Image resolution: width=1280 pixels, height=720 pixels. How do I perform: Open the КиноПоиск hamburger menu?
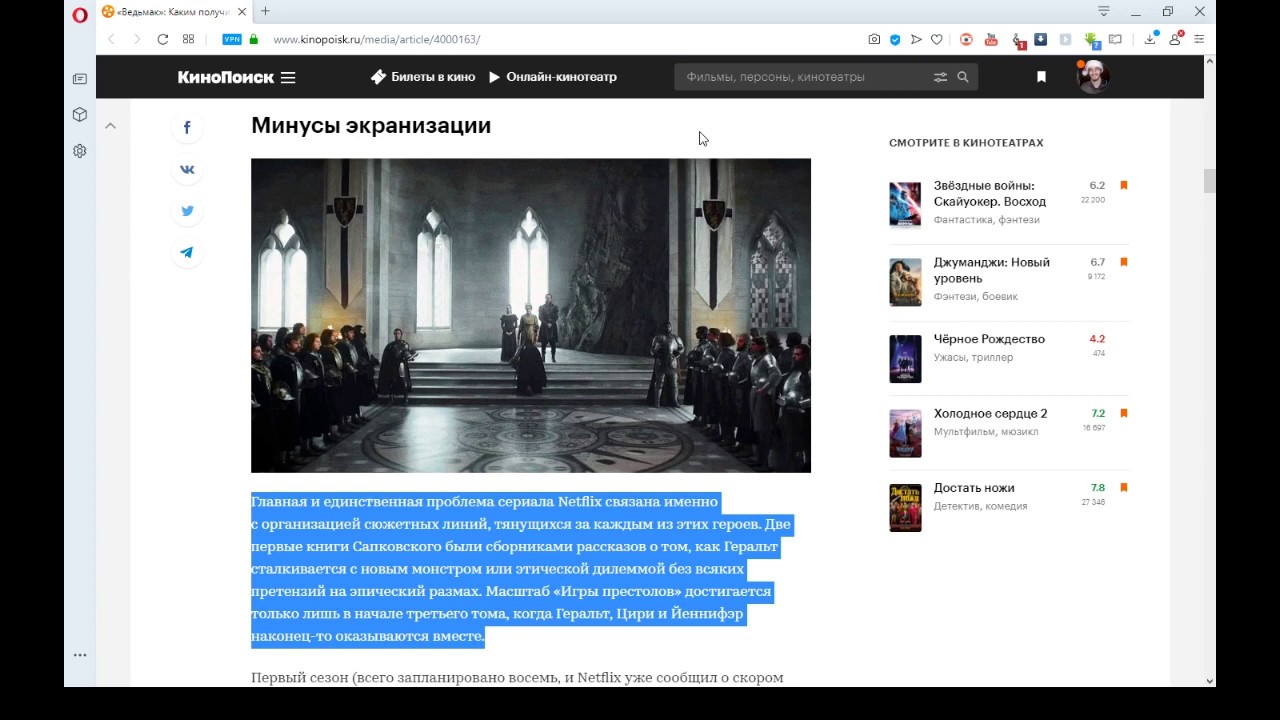[288, 77]
